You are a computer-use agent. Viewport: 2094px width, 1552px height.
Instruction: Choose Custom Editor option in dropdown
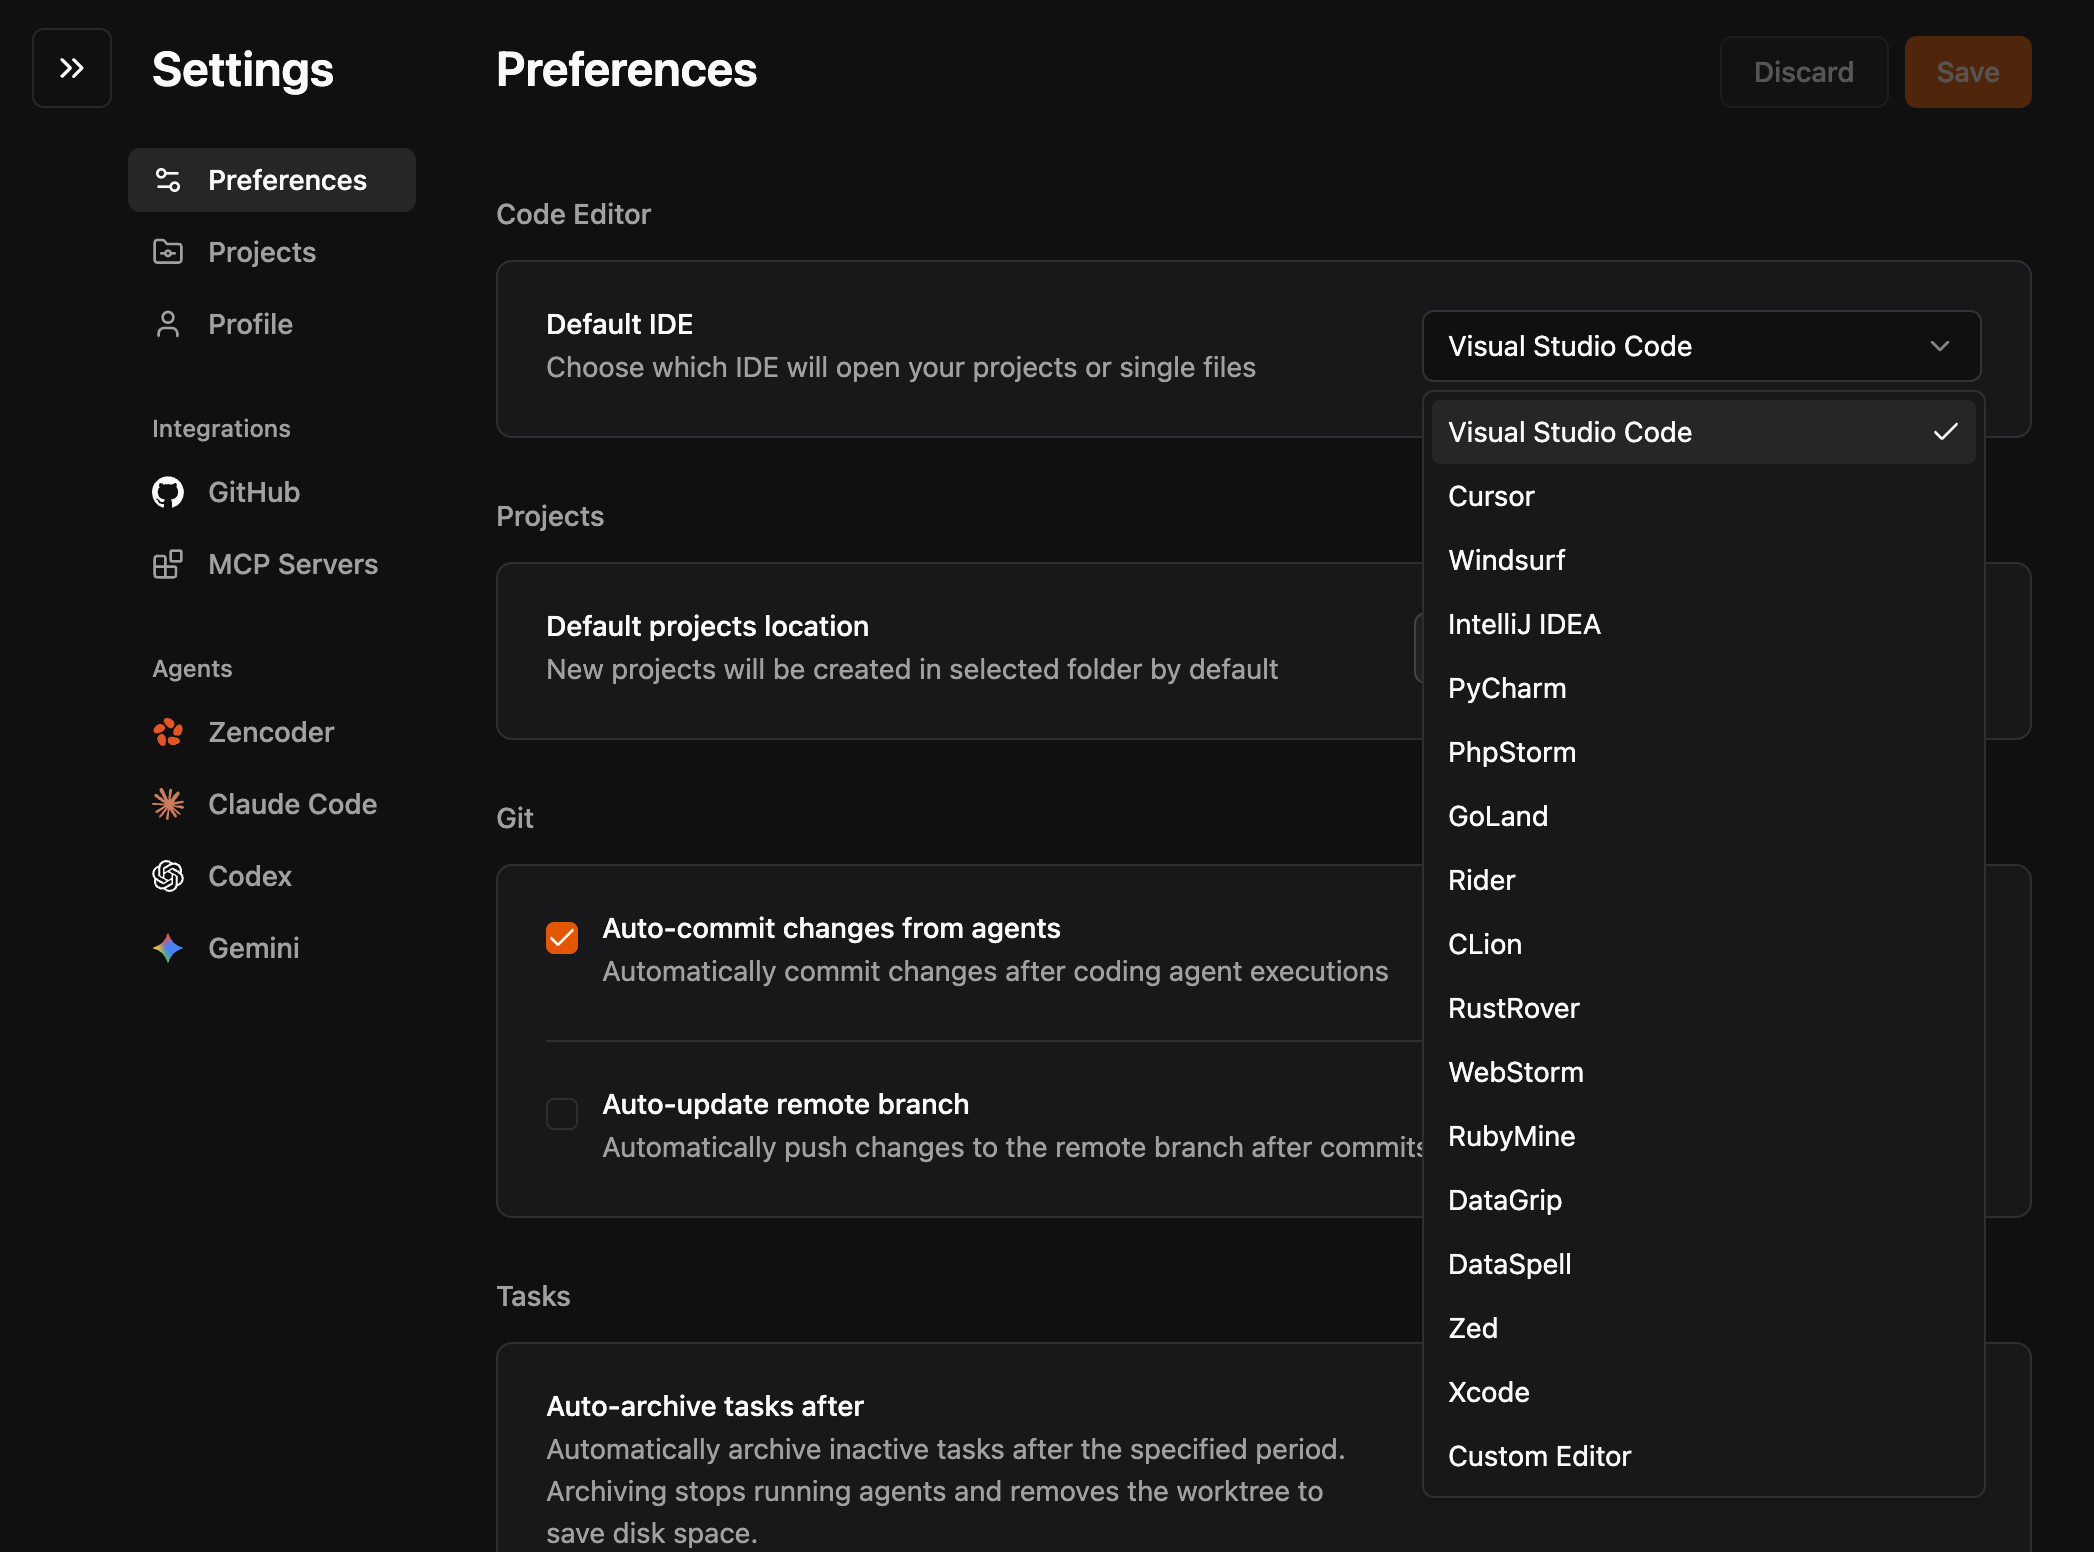(x=1539, y=1456)
